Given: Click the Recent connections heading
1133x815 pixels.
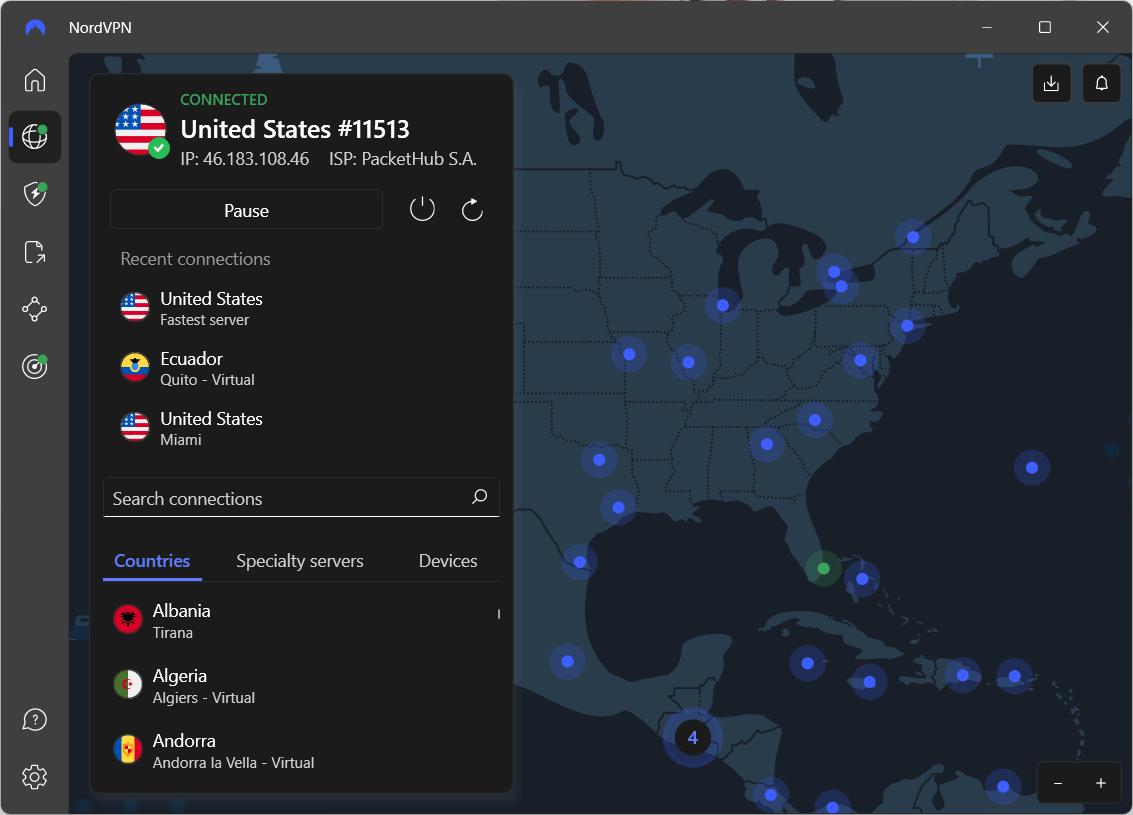Looking at the screenshot, I should click(x=195, y=259).
